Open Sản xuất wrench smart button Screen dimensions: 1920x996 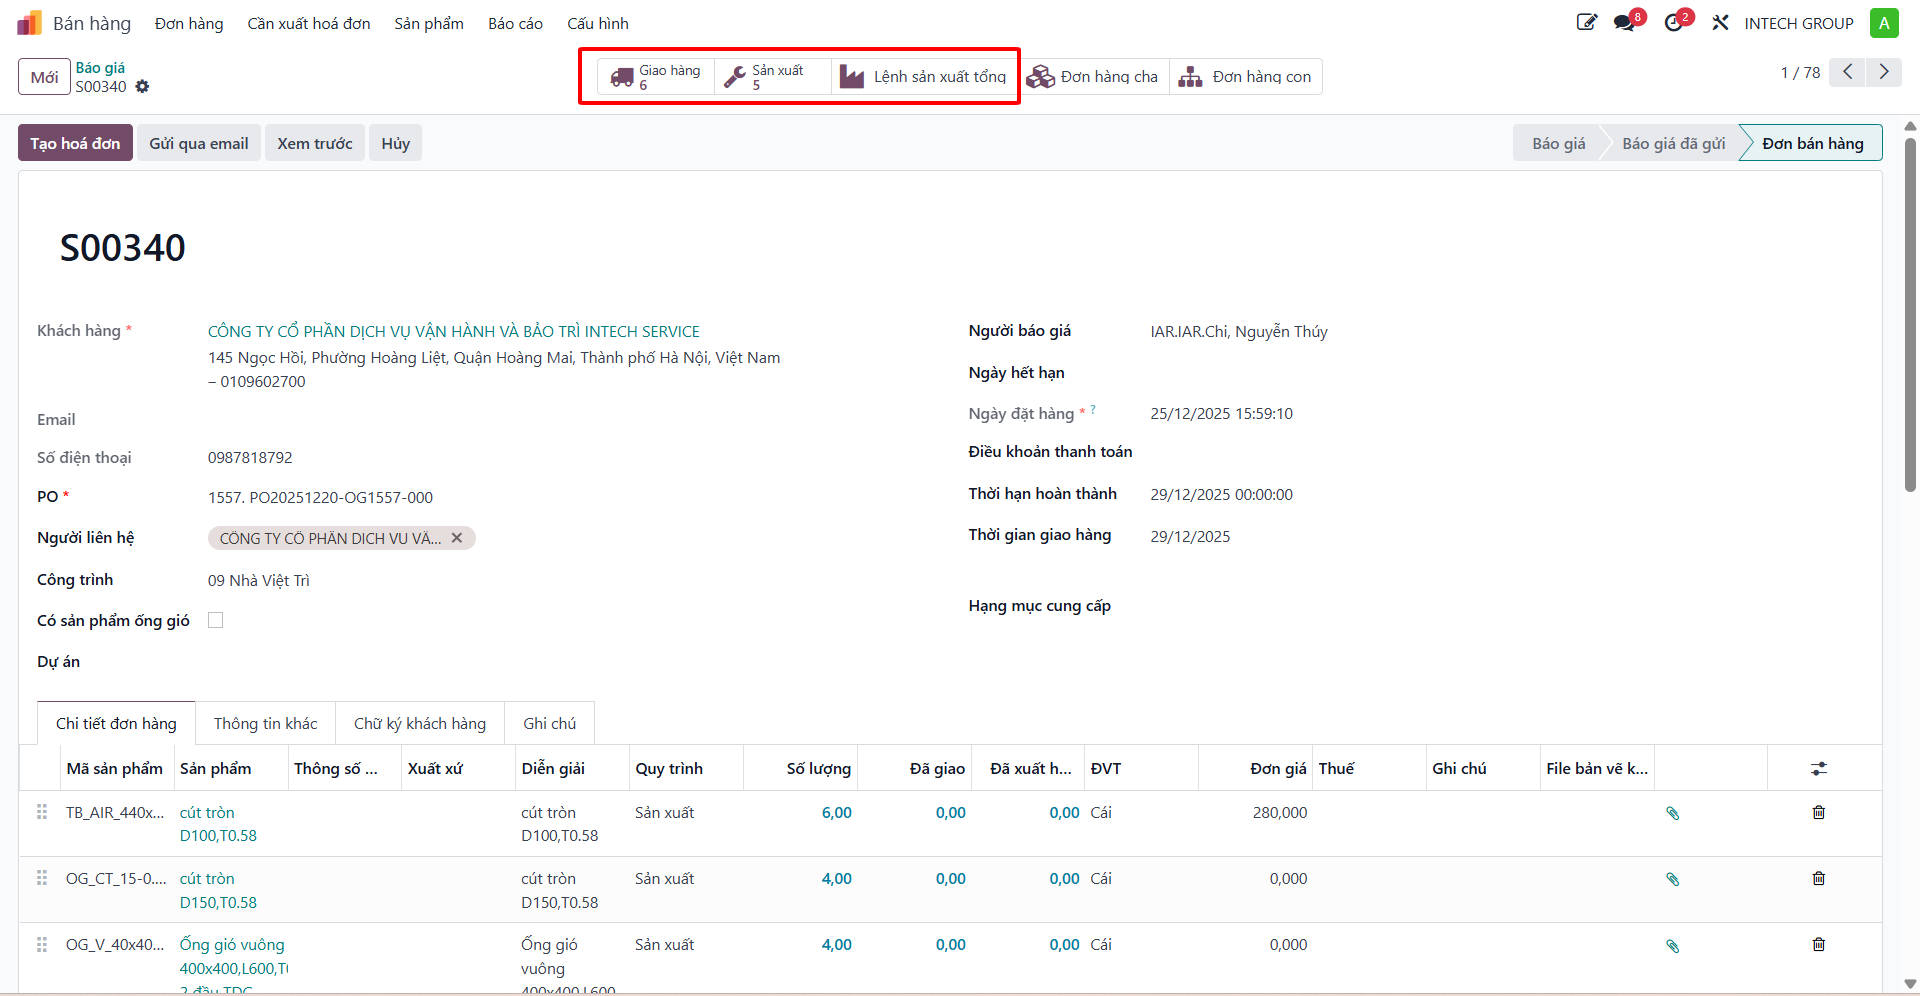(772, 77)
